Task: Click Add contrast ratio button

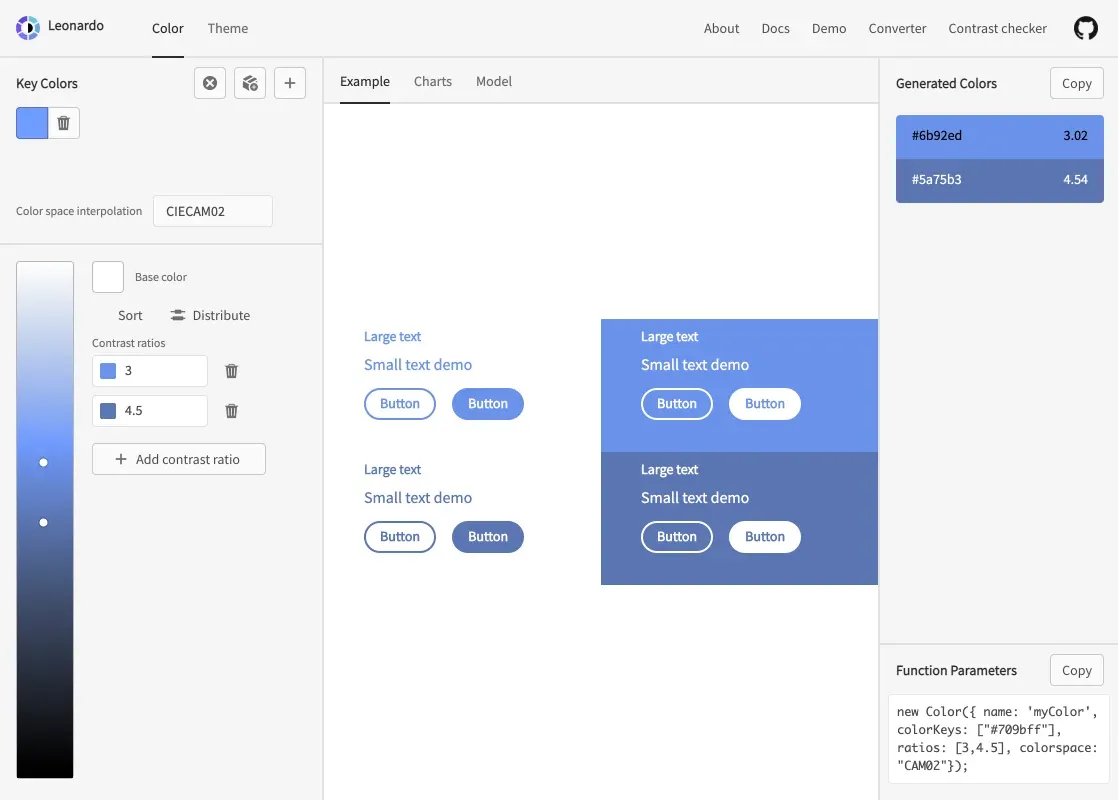Action: tap(179, 459)
